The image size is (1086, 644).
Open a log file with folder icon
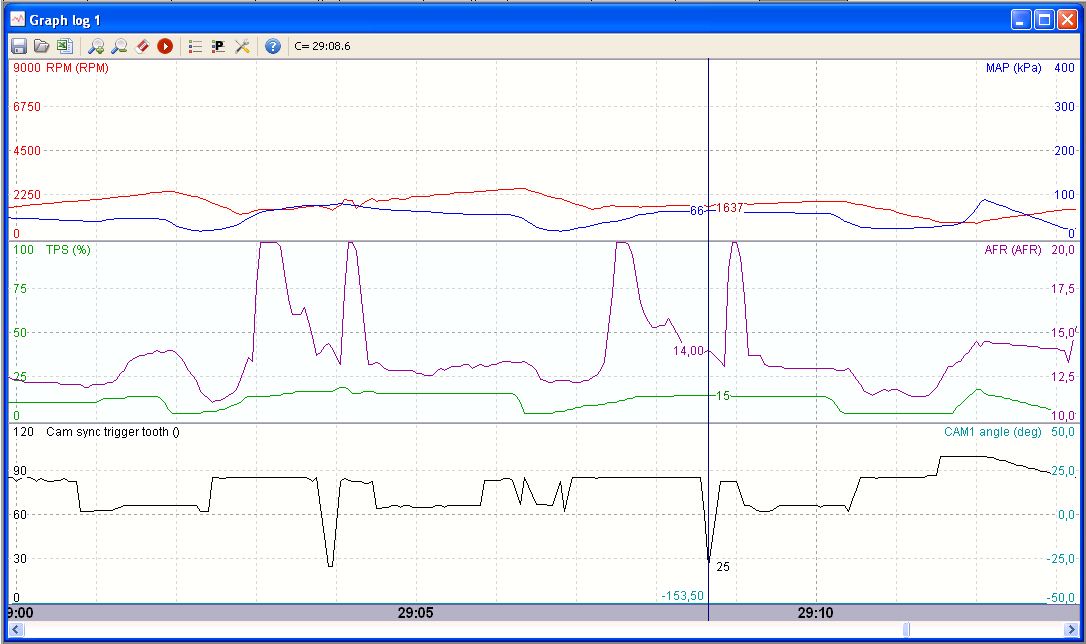(41, 46)
